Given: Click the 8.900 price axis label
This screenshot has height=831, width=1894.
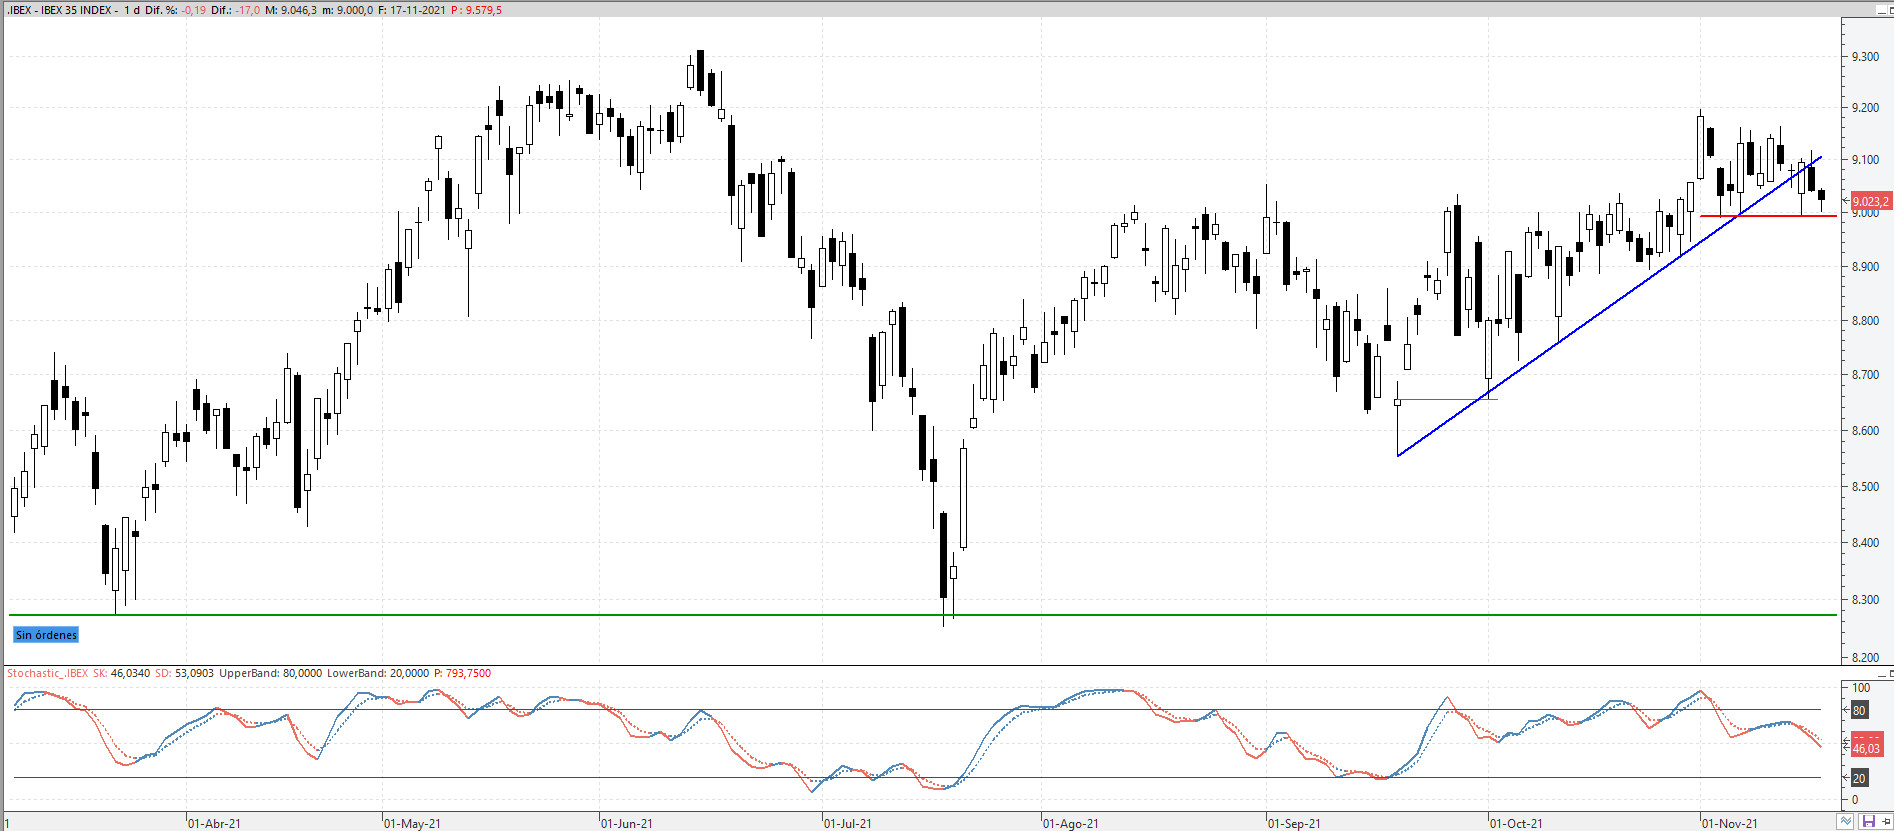Looking at the screenshot, I should (1865, 267).
